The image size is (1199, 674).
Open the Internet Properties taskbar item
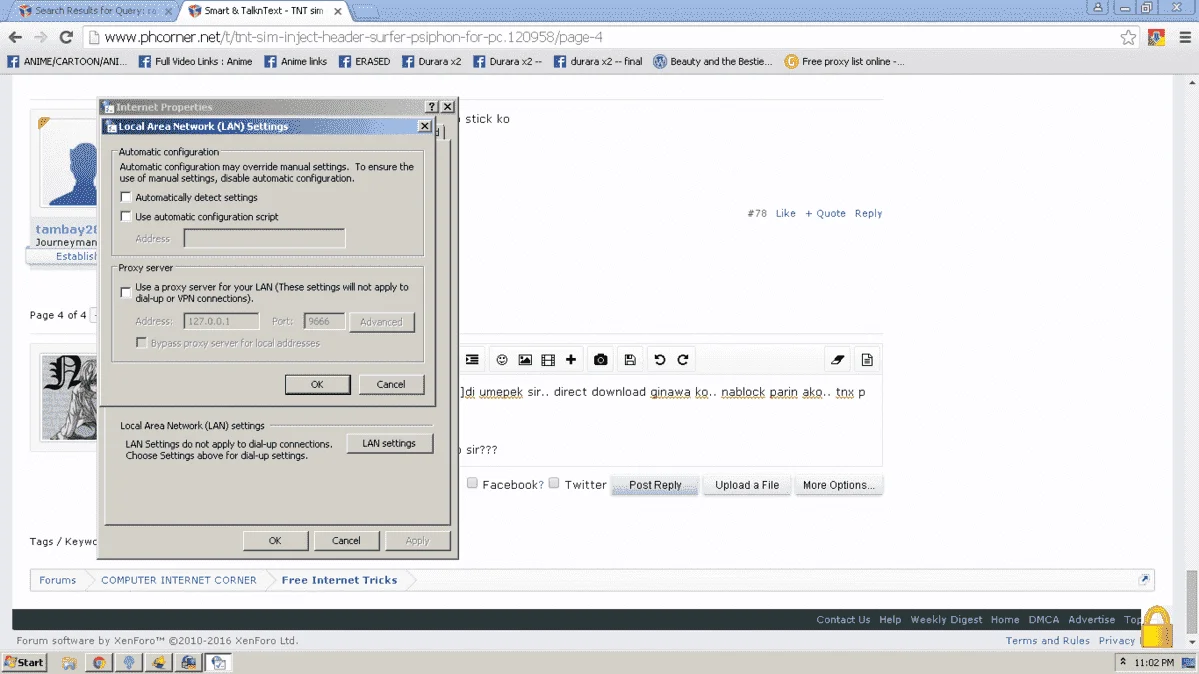pyautogui.click(x=218, y=663)
